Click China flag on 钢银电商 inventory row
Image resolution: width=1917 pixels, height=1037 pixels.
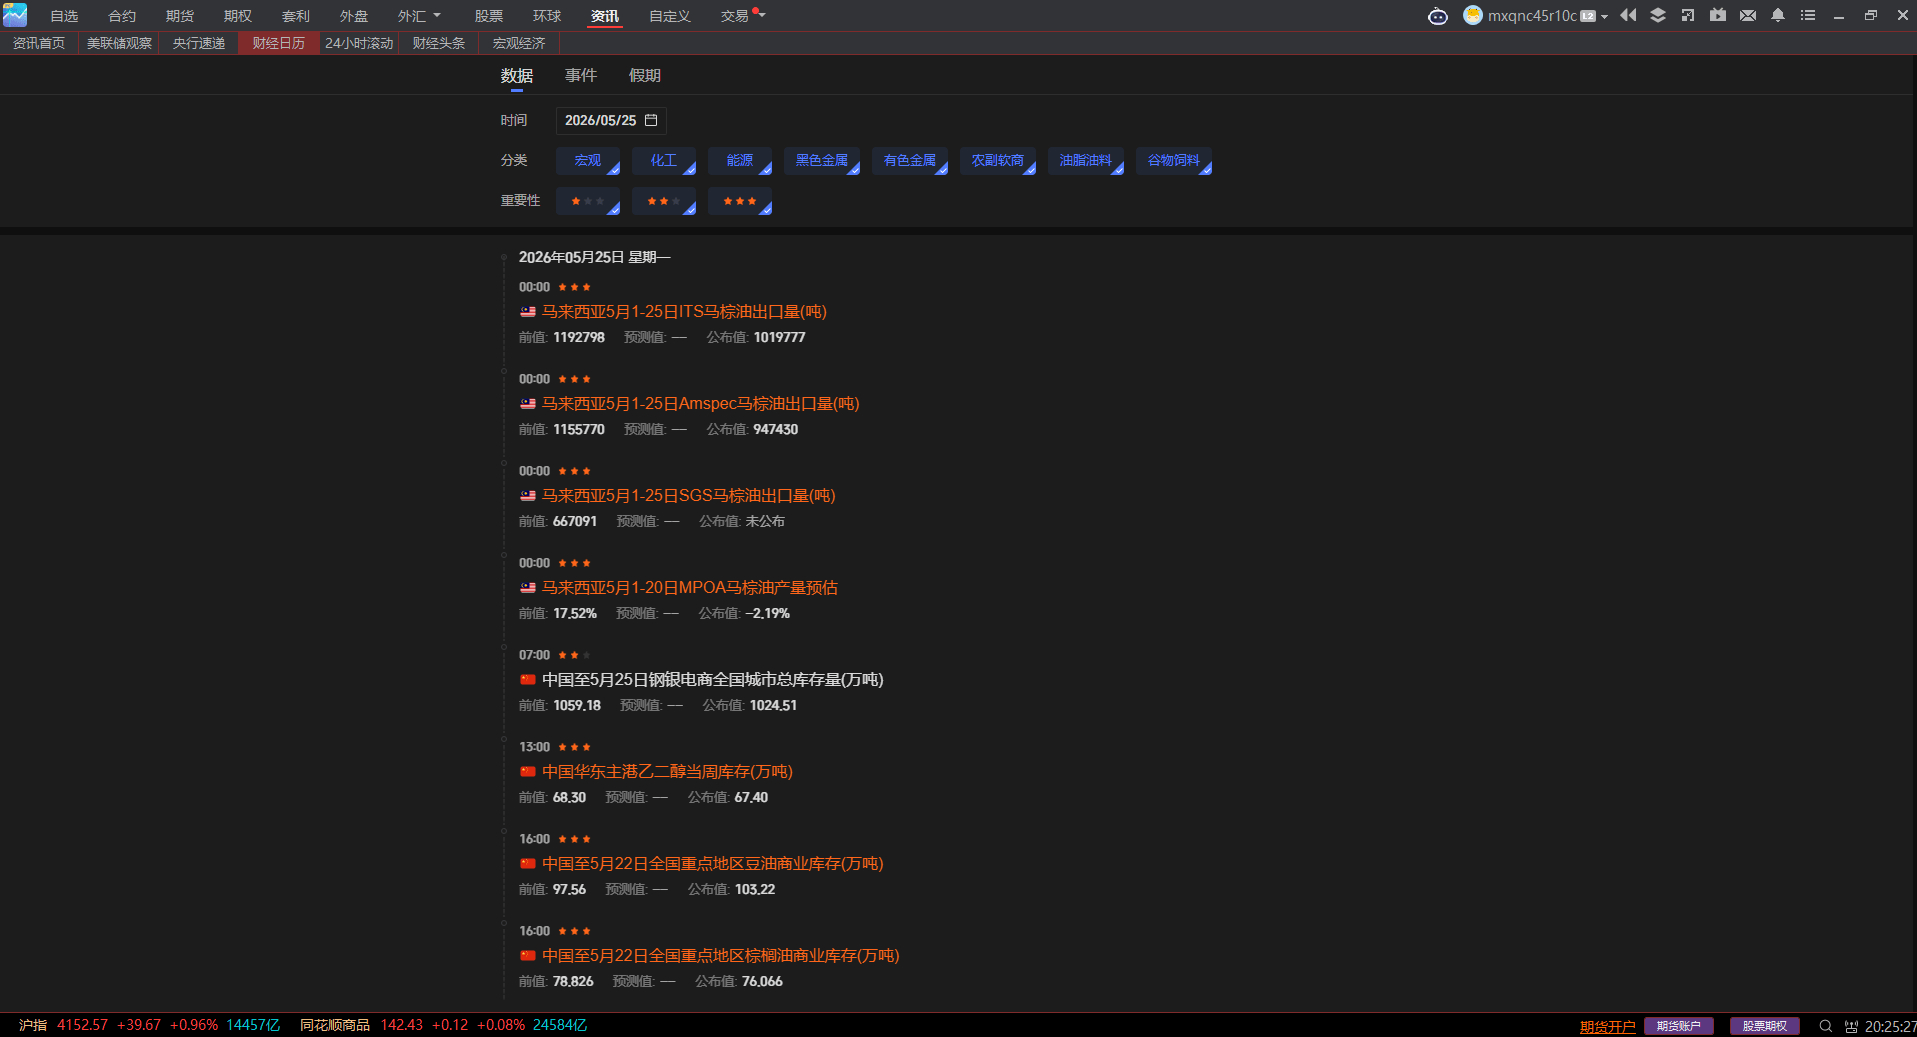coord(528,680)
